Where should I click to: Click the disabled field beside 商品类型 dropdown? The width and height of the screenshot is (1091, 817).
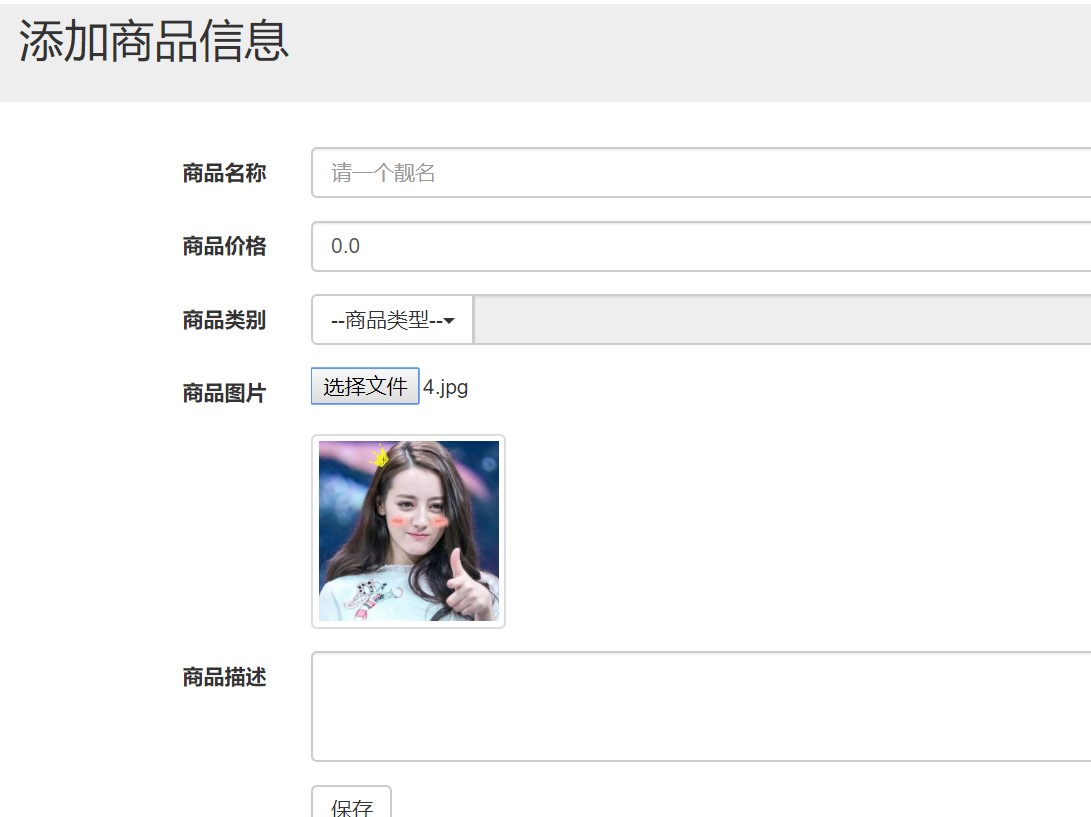coord(782,320)
